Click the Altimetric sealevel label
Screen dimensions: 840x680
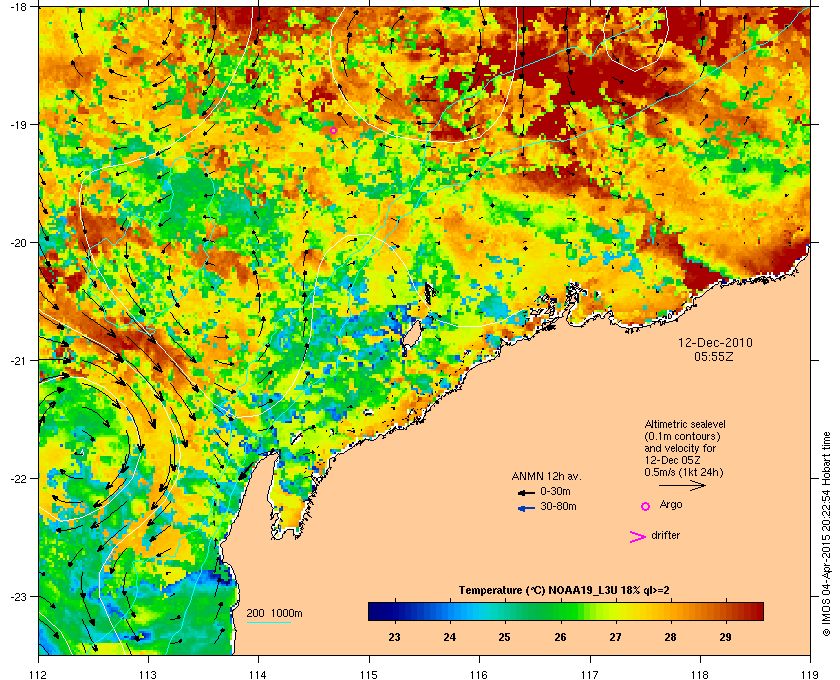point(685,424)
